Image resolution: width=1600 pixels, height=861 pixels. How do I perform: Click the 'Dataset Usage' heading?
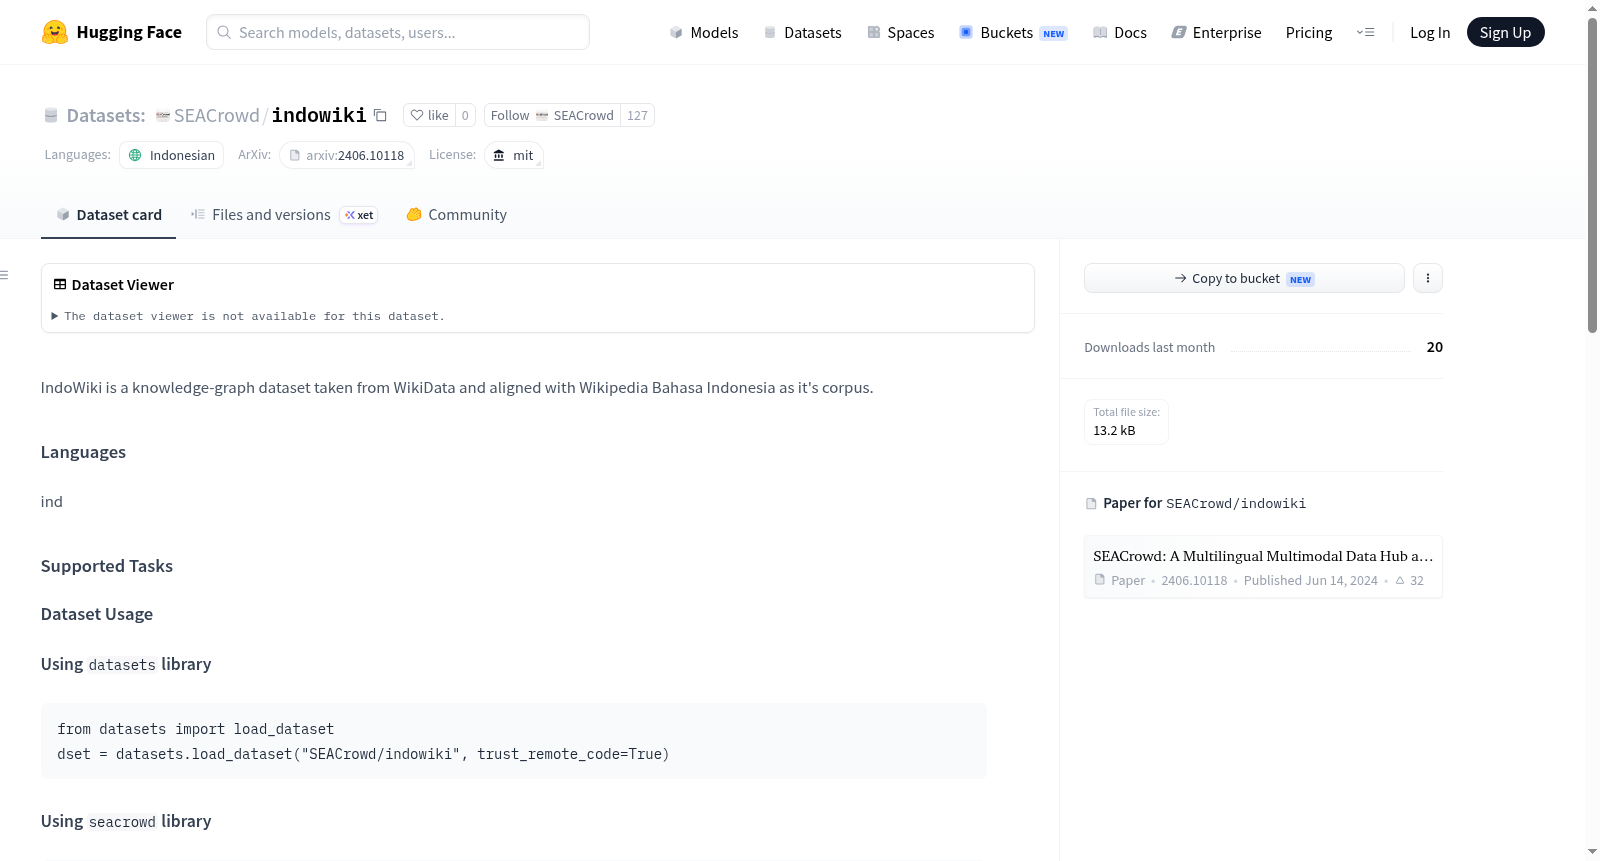[x=97, y=614]
